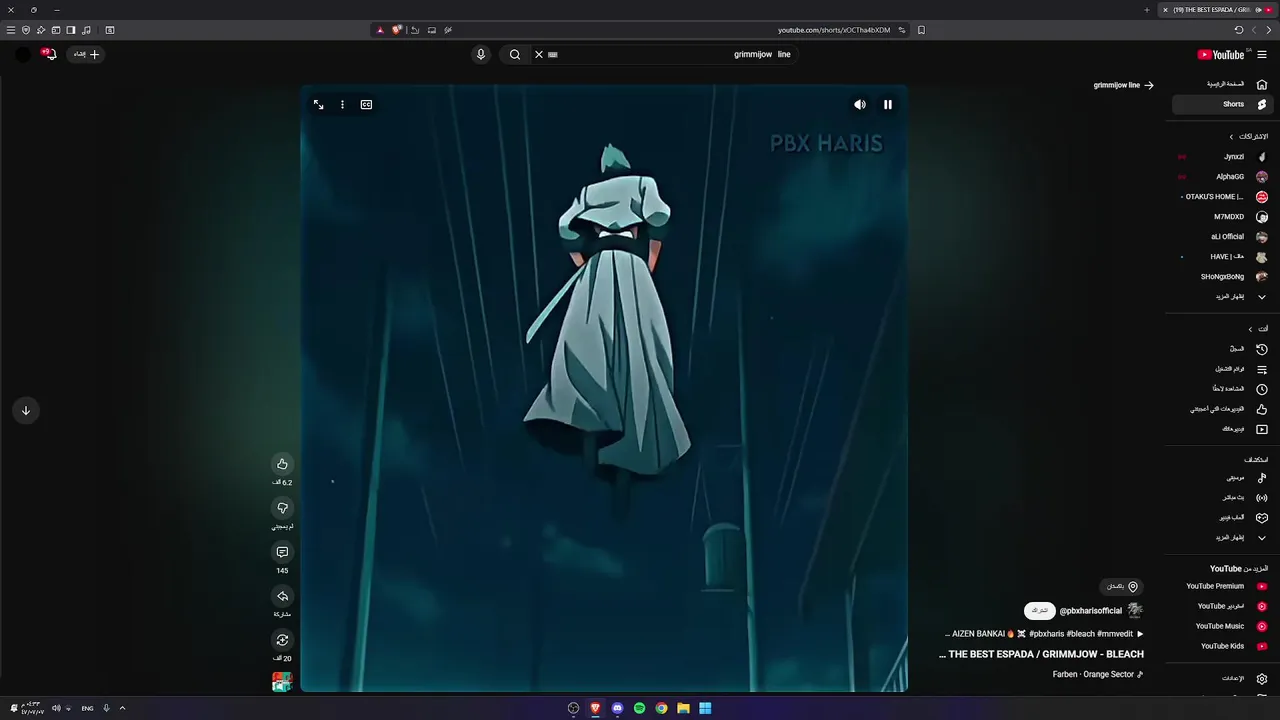Mute the Shorts video audio
1280x720 pixels.
(860, 104)
